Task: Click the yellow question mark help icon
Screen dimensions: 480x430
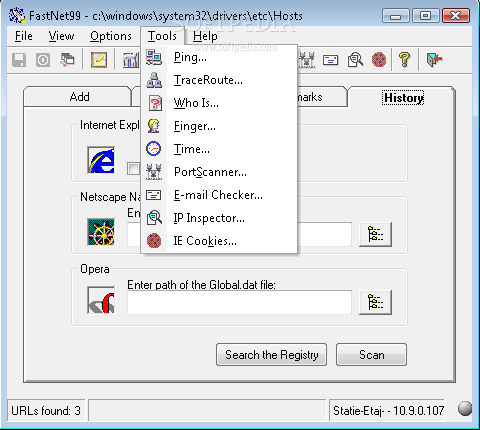Action: click(404, 60)
